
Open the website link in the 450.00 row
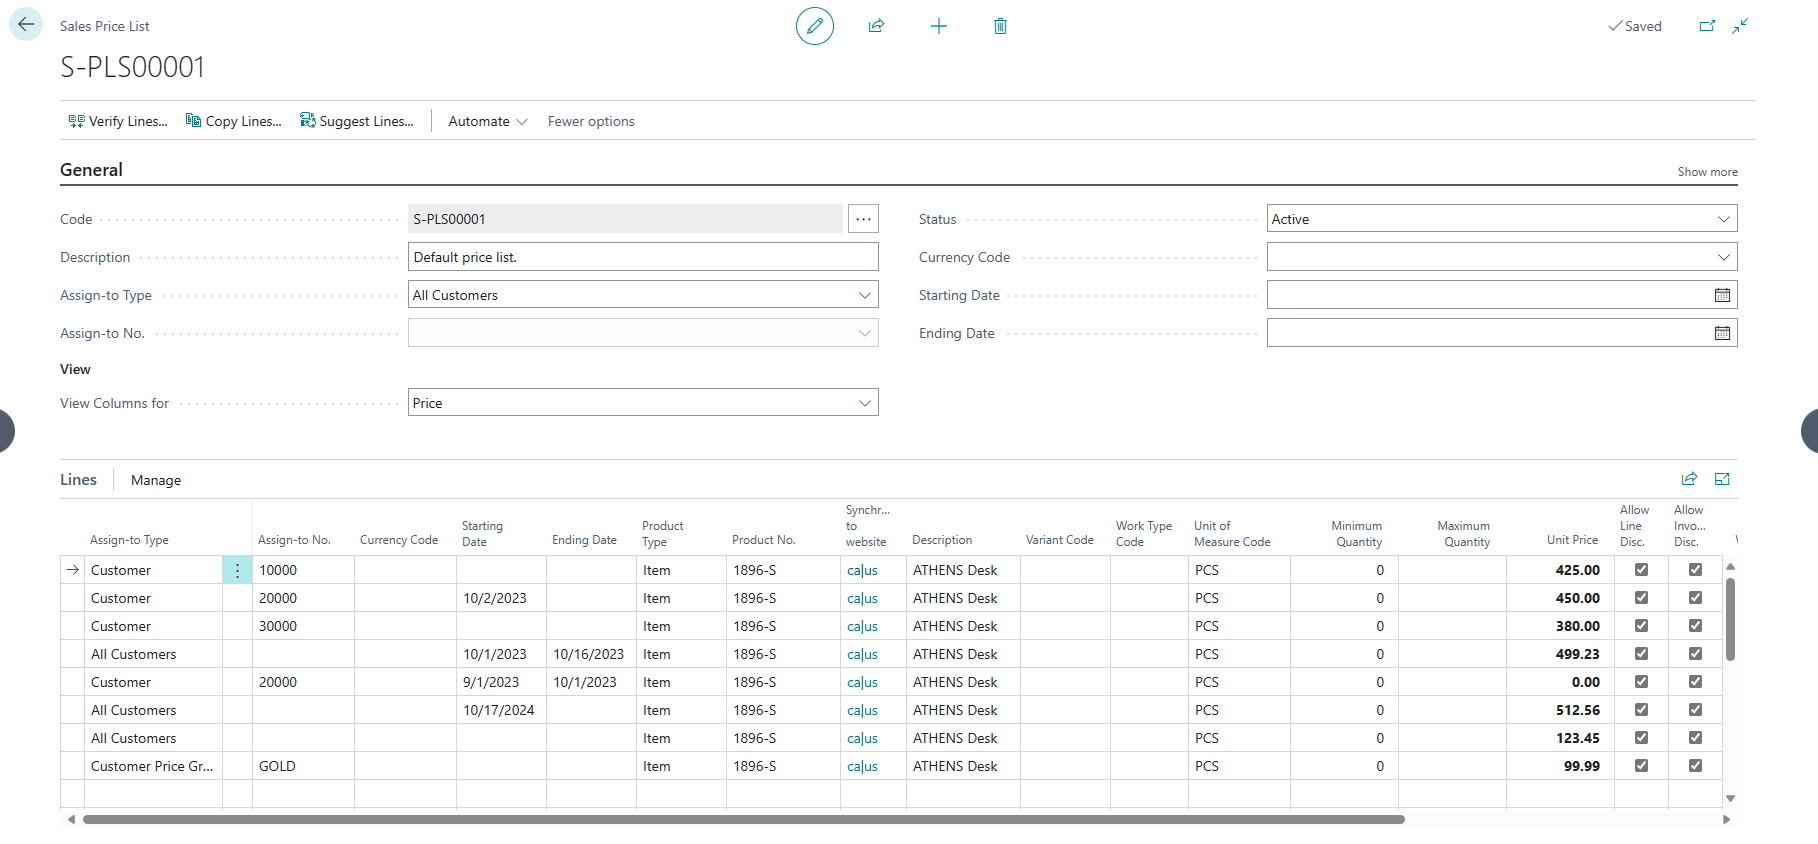tap(862, 598)
